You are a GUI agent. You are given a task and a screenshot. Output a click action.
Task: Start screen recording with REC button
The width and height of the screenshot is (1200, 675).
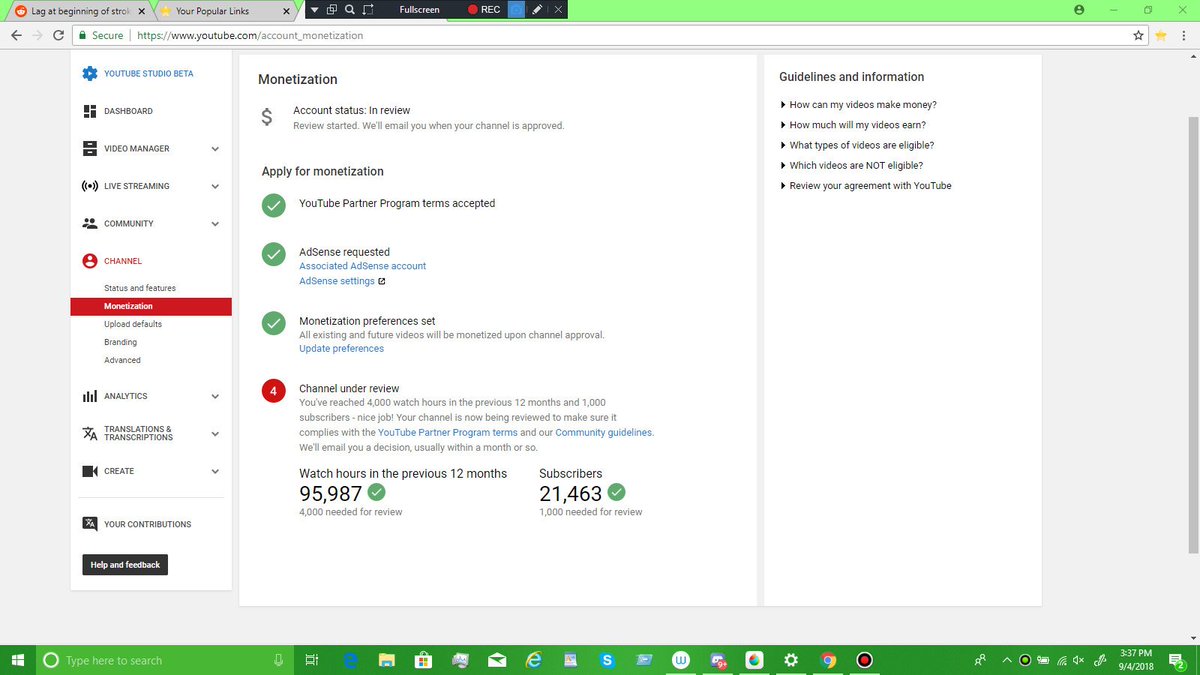[x=484, y=10]
